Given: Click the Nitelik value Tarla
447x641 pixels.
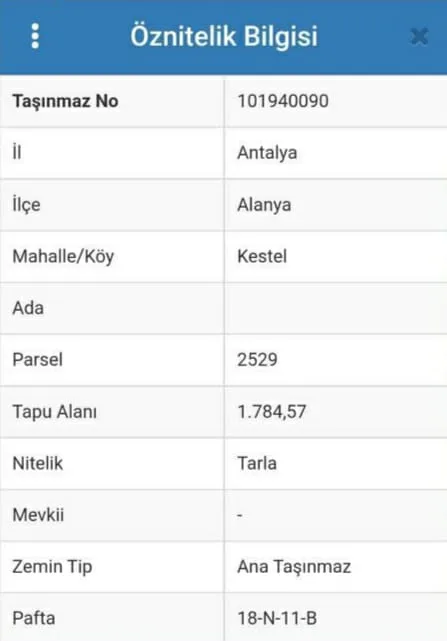Looking at the screenshot, I should (257, 463).
